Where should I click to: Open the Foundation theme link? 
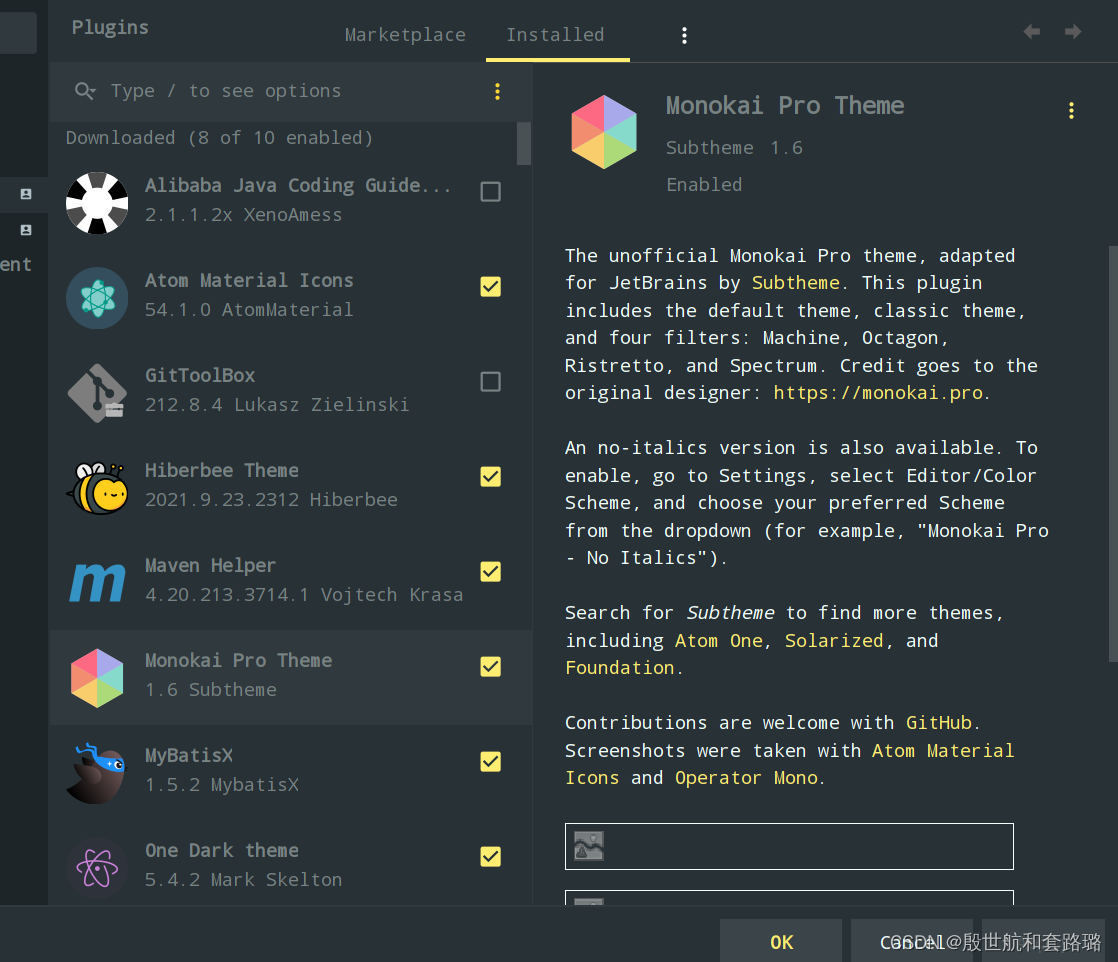click(620, 668)
